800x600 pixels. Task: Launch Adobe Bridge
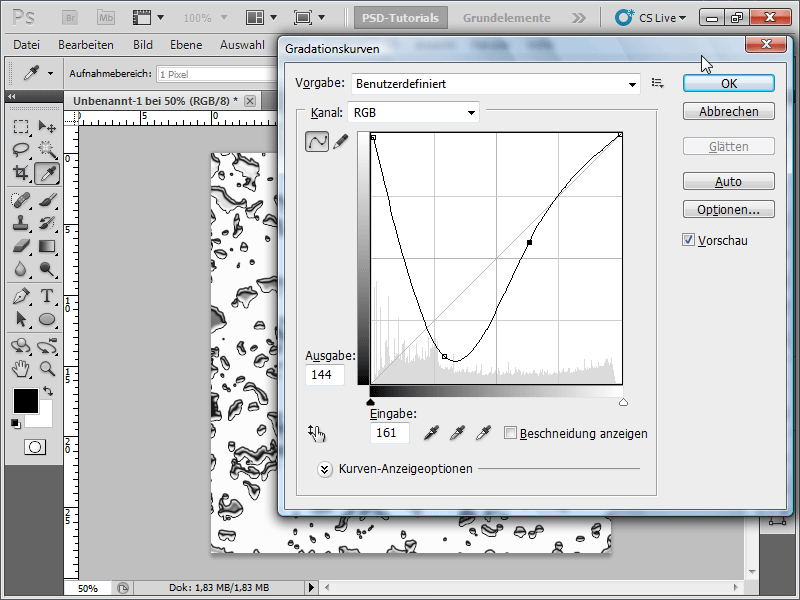tap(70, 18)
